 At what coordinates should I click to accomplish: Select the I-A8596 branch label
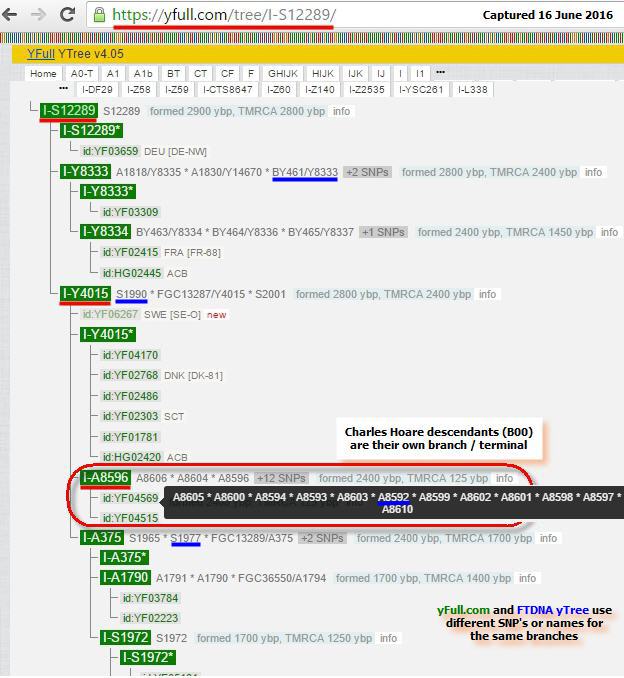point(106,478)
